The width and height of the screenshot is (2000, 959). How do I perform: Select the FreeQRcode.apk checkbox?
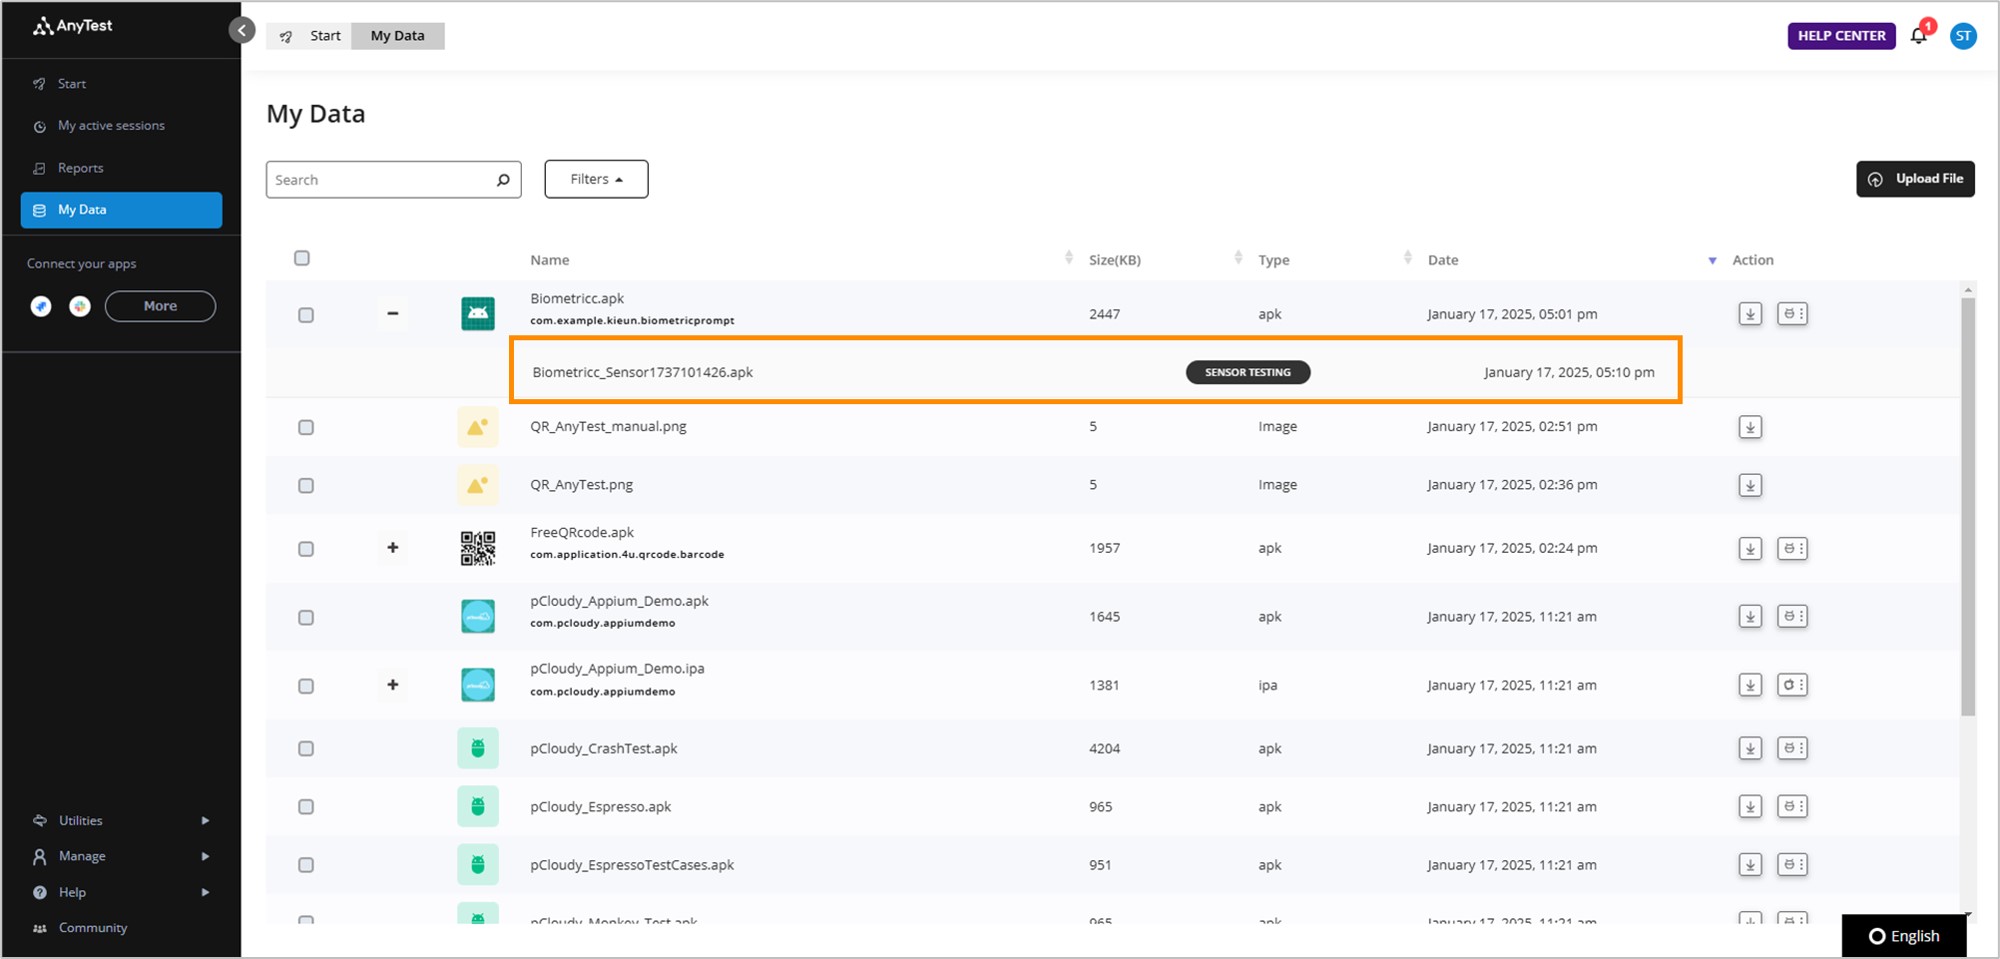point(306,549)
